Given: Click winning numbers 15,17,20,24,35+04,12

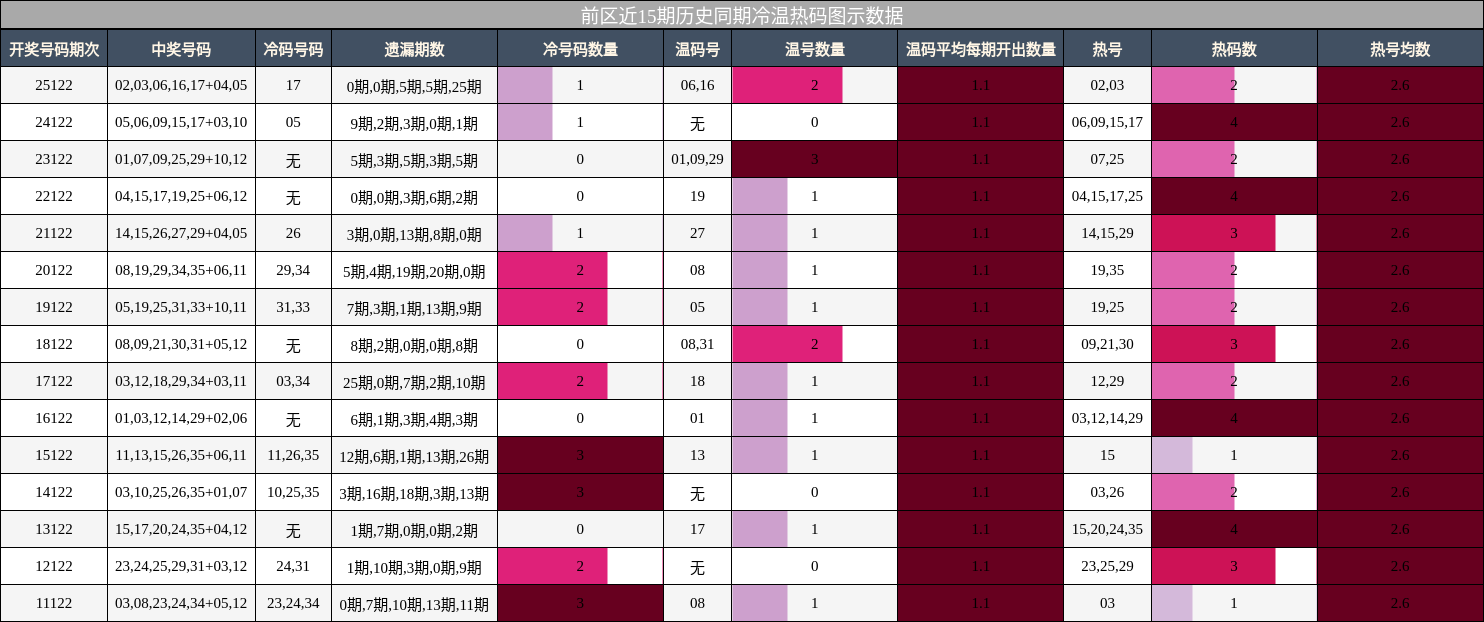Looking at the screenshot, I should [181, 530].
